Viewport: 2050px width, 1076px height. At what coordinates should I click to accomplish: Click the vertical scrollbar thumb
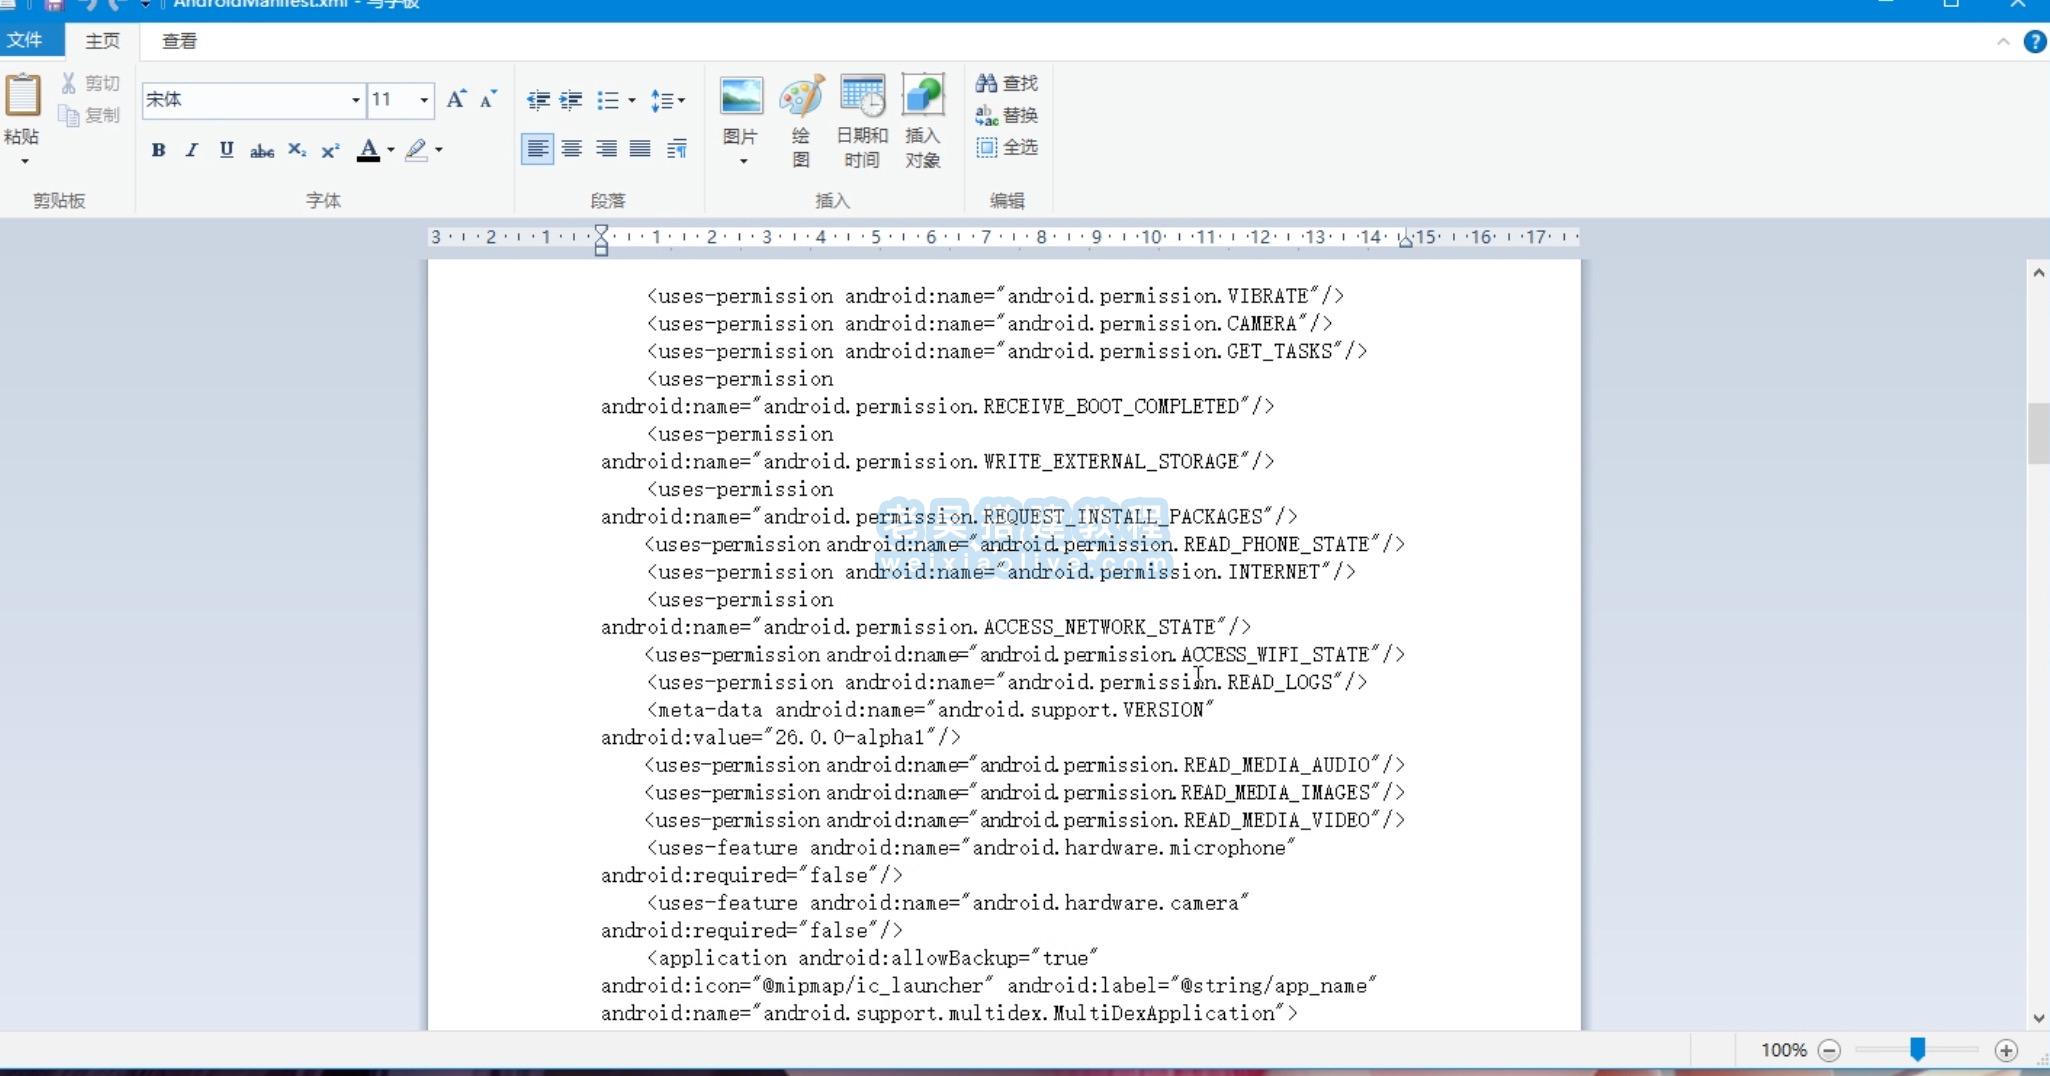click(x=2038, y=433)
